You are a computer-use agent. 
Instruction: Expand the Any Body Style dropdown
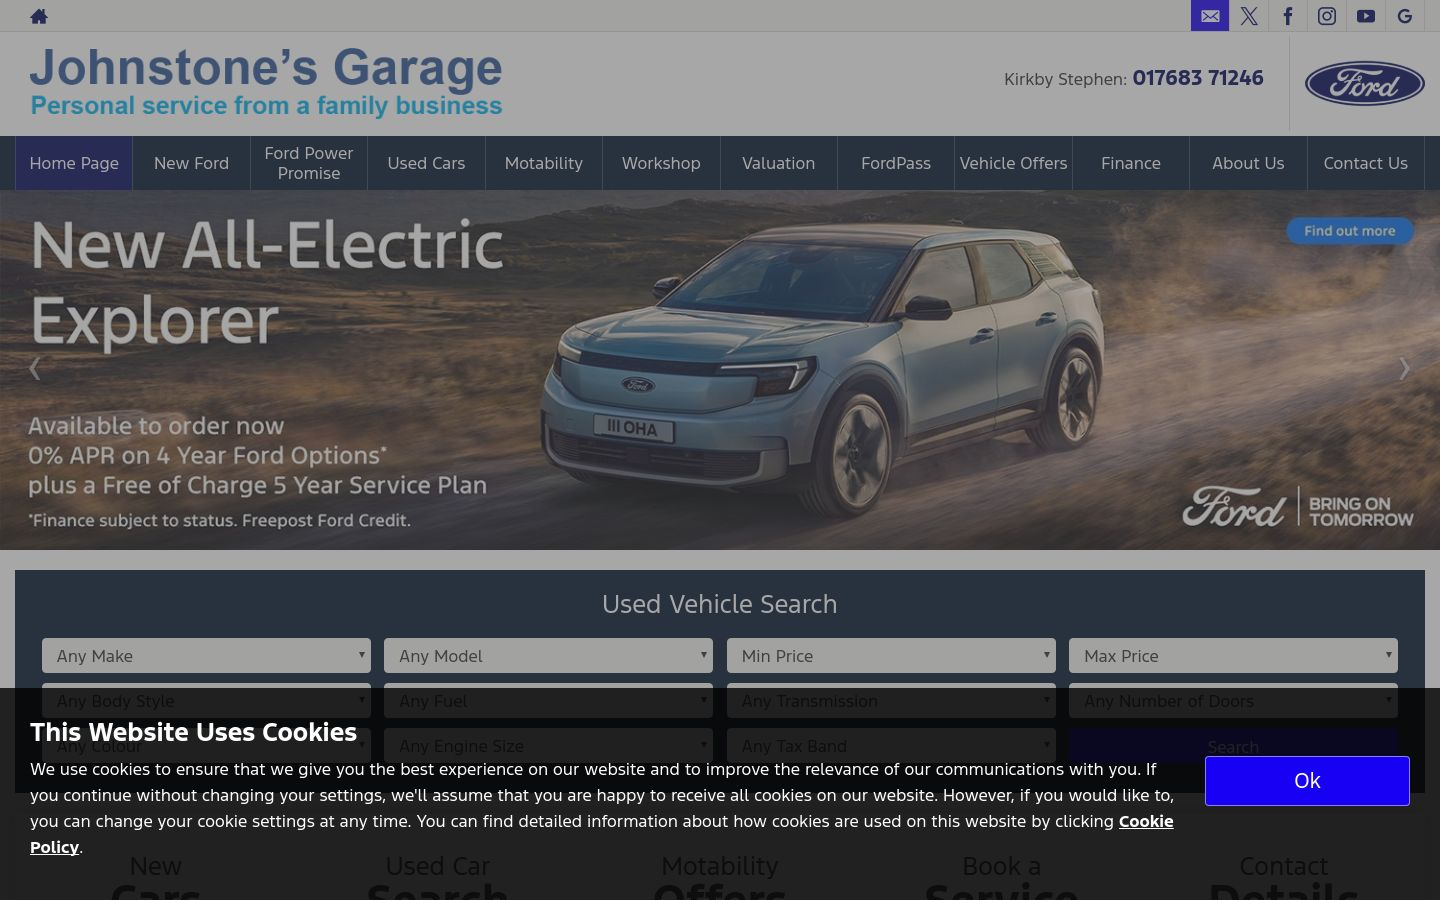(x=206, y=701)
